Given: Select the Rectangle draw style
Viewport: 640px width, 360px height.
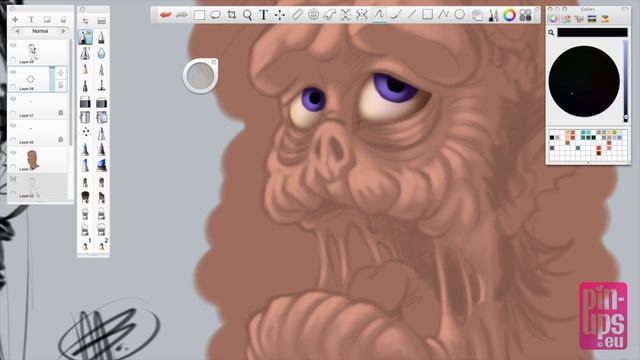Looking at the screenshot, I should [427, 15].
